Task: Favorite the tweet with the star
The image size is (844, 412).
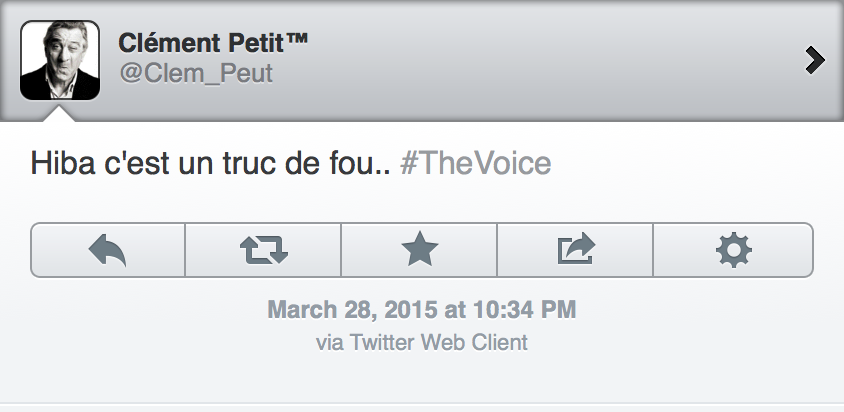Action: pos(419,249)
